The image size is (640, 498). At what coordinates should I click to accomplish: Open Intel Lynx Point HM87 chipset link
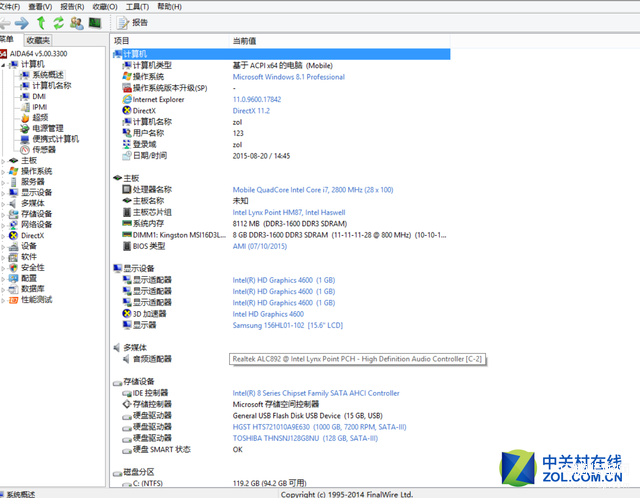tap(289, 212)
